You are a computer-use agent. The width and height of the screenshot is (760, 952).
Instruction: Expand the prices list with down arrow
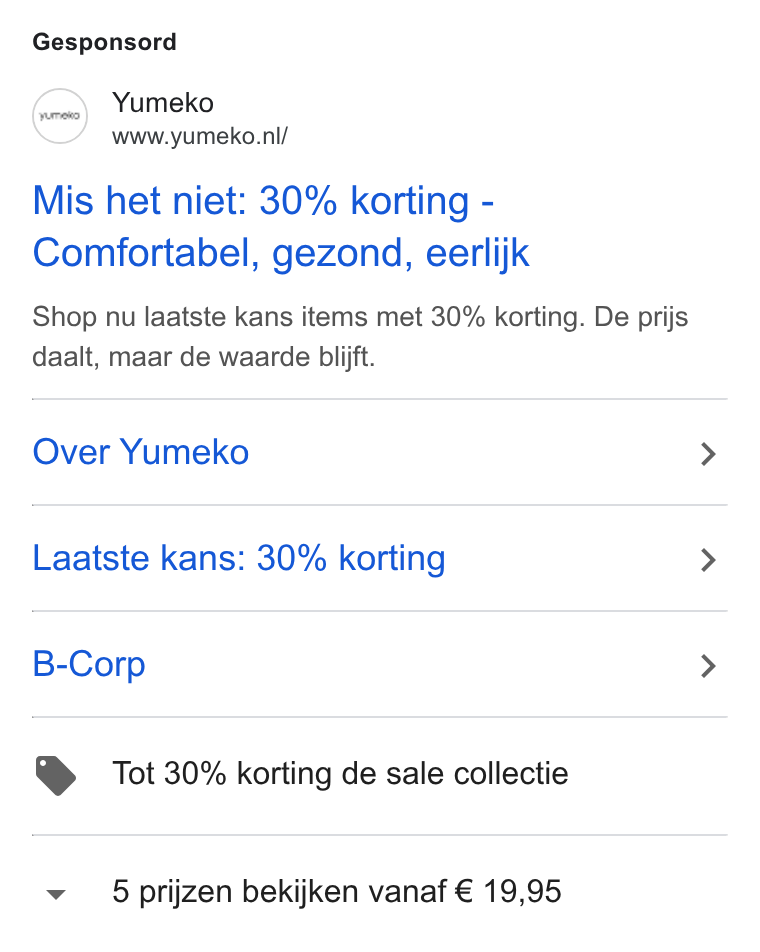(x=56, y=894)
